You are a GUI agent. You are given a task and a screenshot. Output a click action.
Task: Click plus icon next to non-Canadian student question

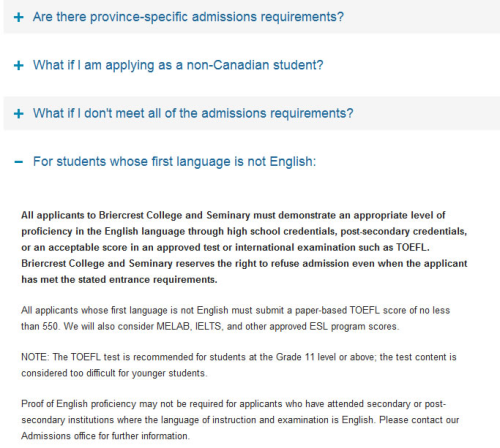(x=19, y=65)
